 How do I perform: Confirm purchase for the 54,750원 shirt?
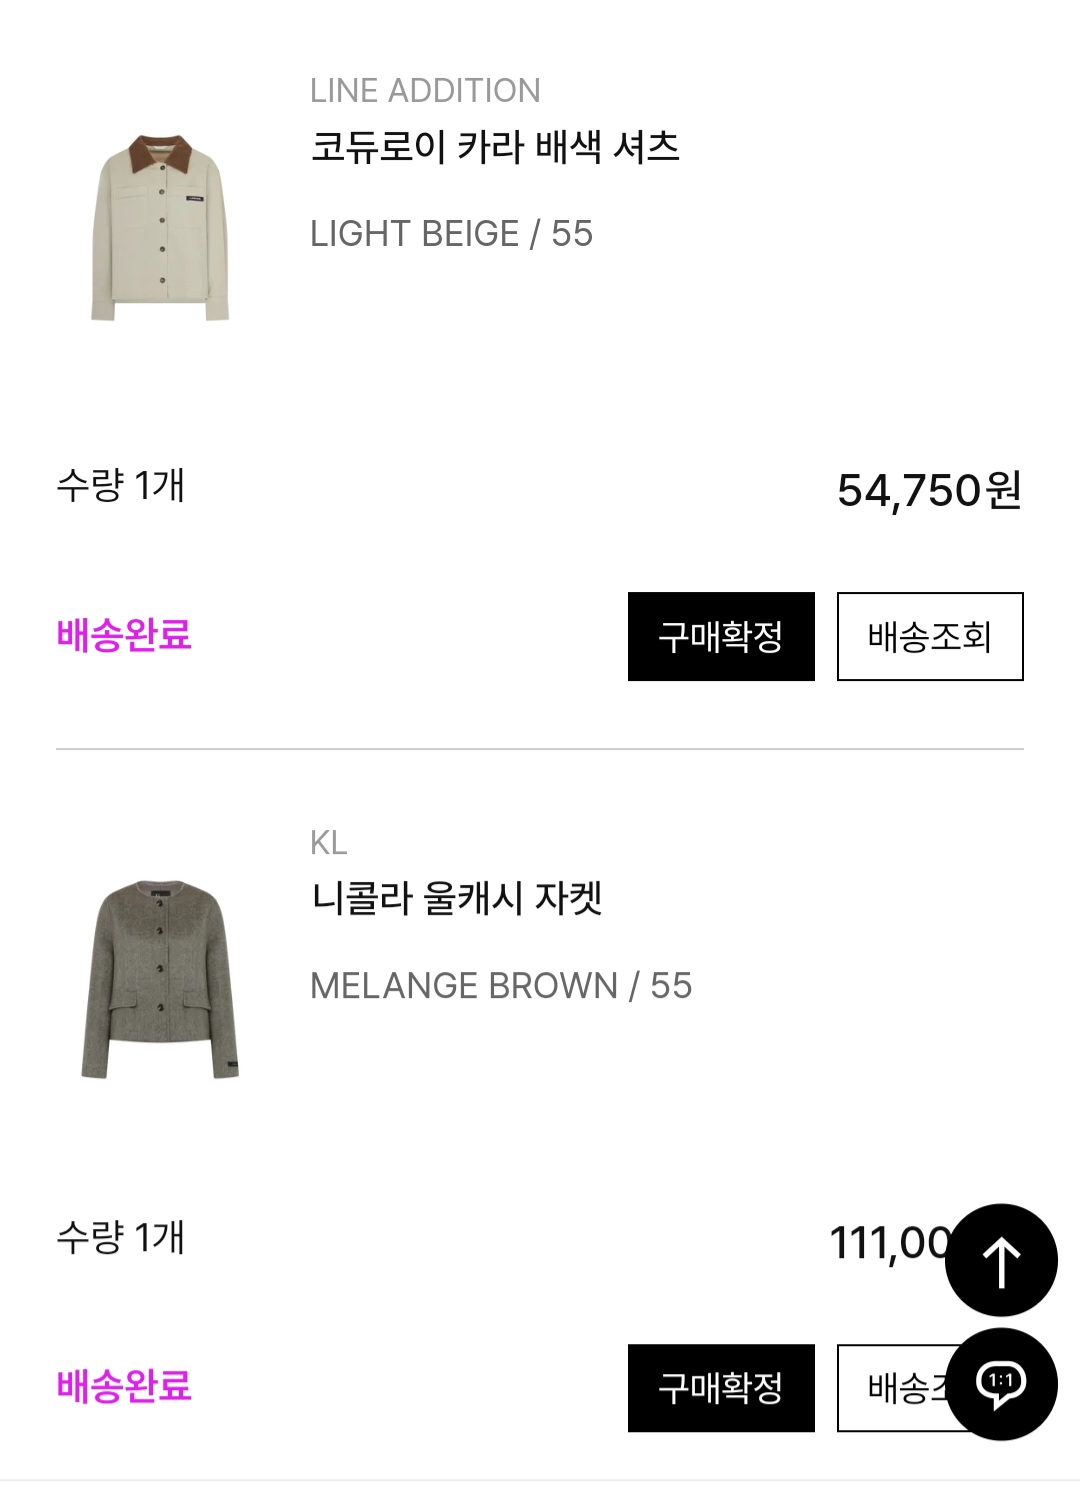(x=721, y=637)
